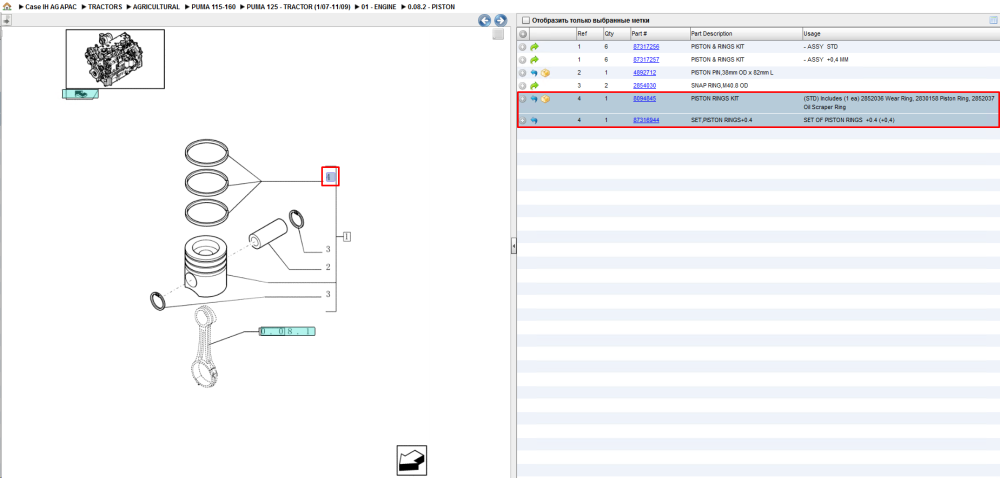Screen dimensions: 1000x478
Task: Click the blue arrow icon for part 4892712
Action: 534,73
